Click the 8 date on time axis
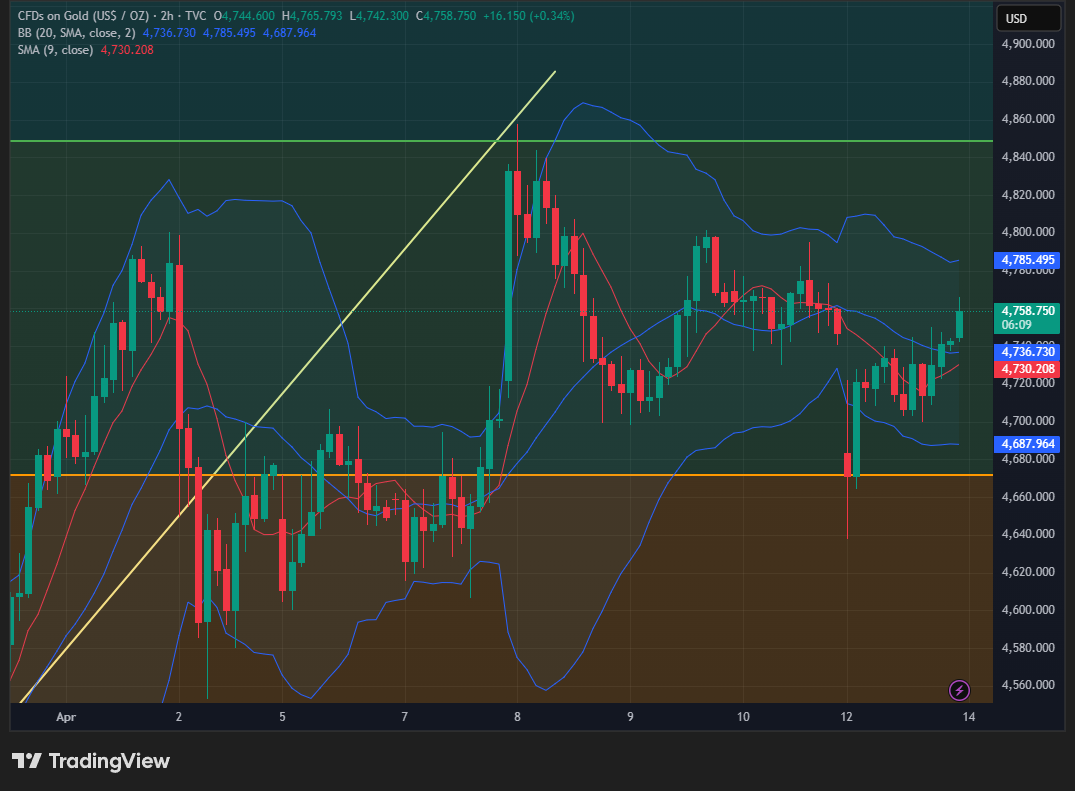Image resolution: width=1075 pixels, height=791 pixels. [x=517, y=717]
